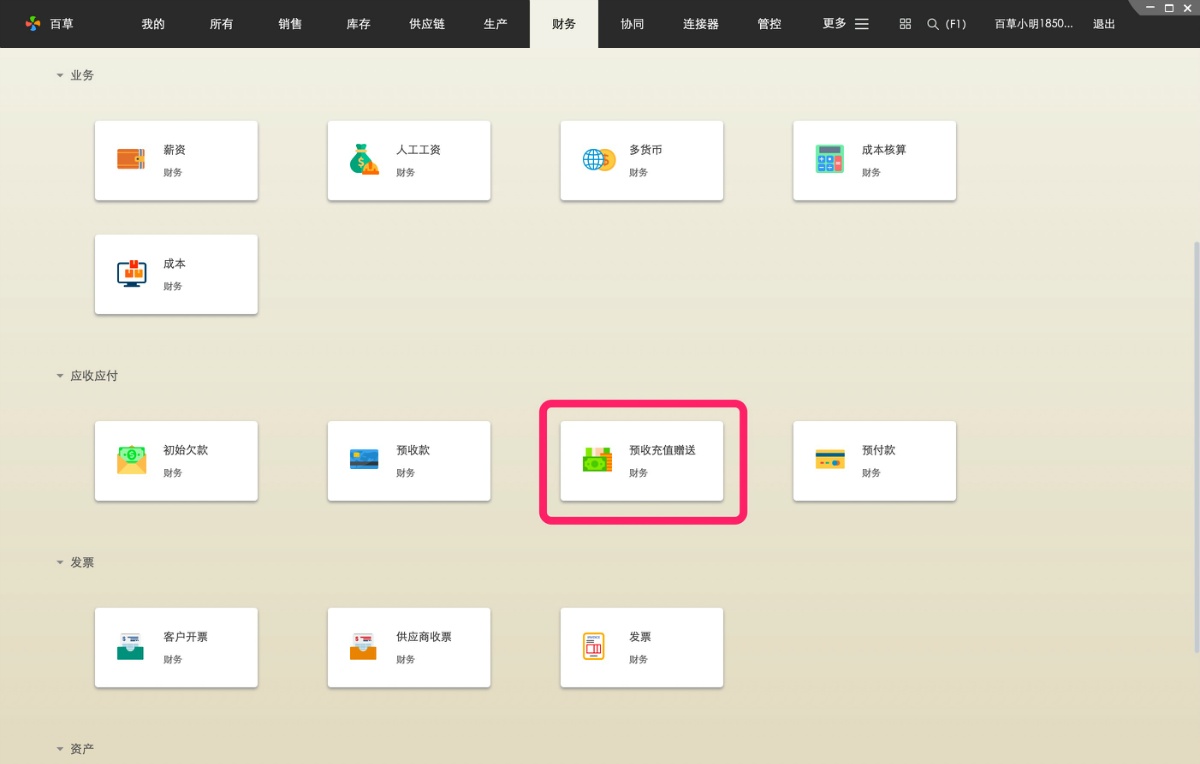Click the vertical scrollbar thumb

[1195, 445]
